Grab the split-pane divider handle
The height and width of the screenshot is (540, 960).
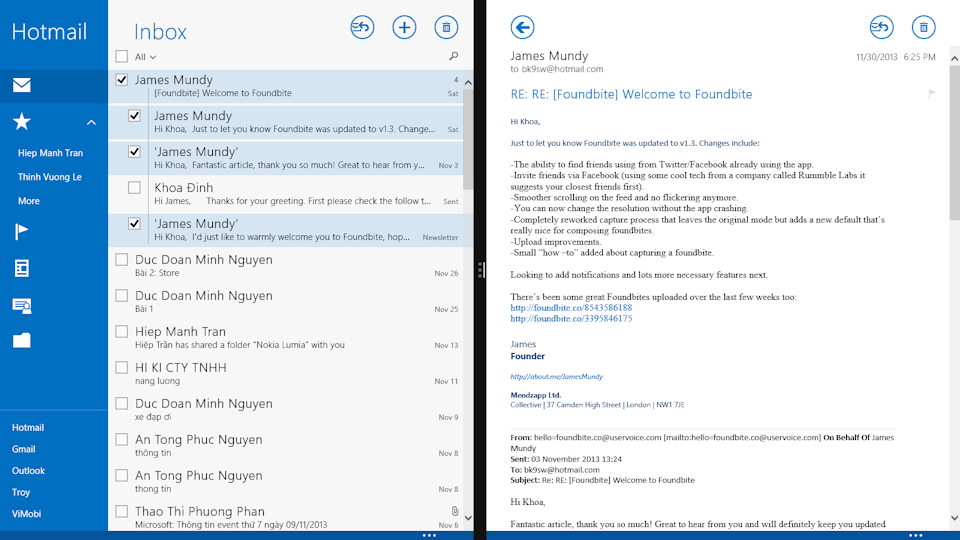[x=481, y=269]
